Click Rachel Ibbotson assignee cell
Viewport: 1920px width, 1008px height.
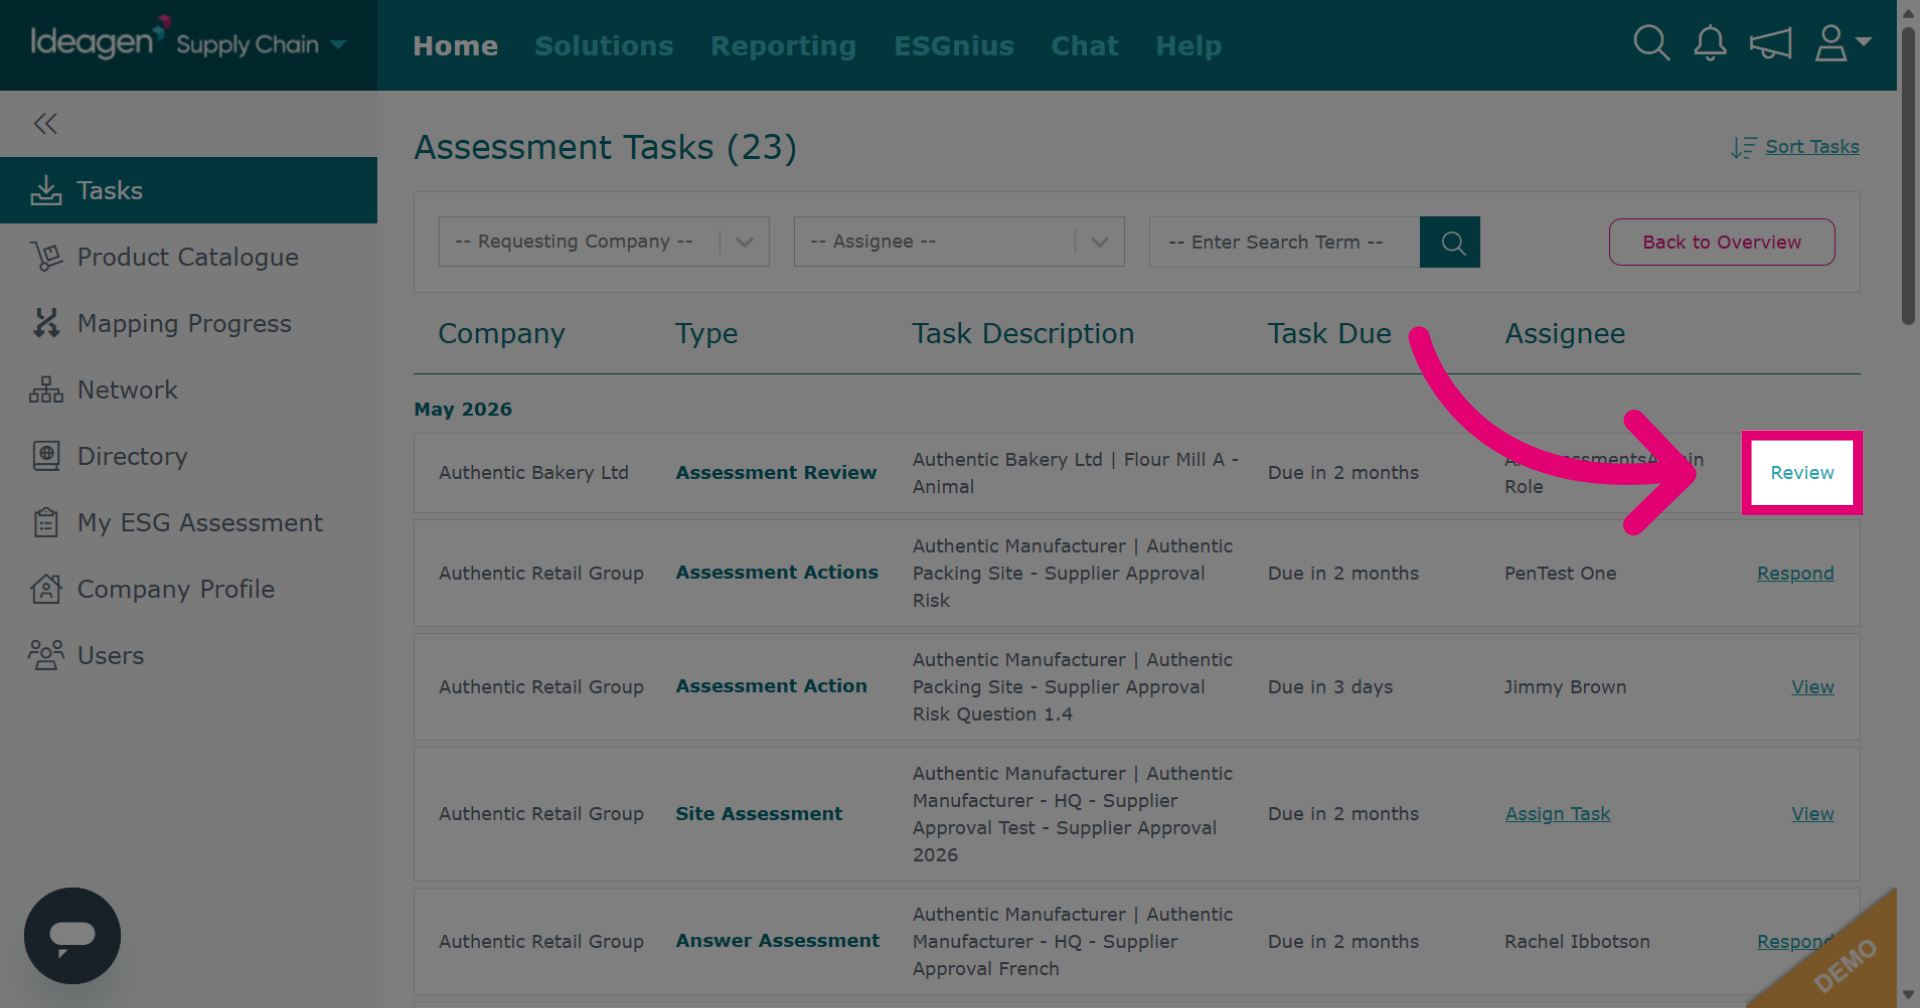1577,941
